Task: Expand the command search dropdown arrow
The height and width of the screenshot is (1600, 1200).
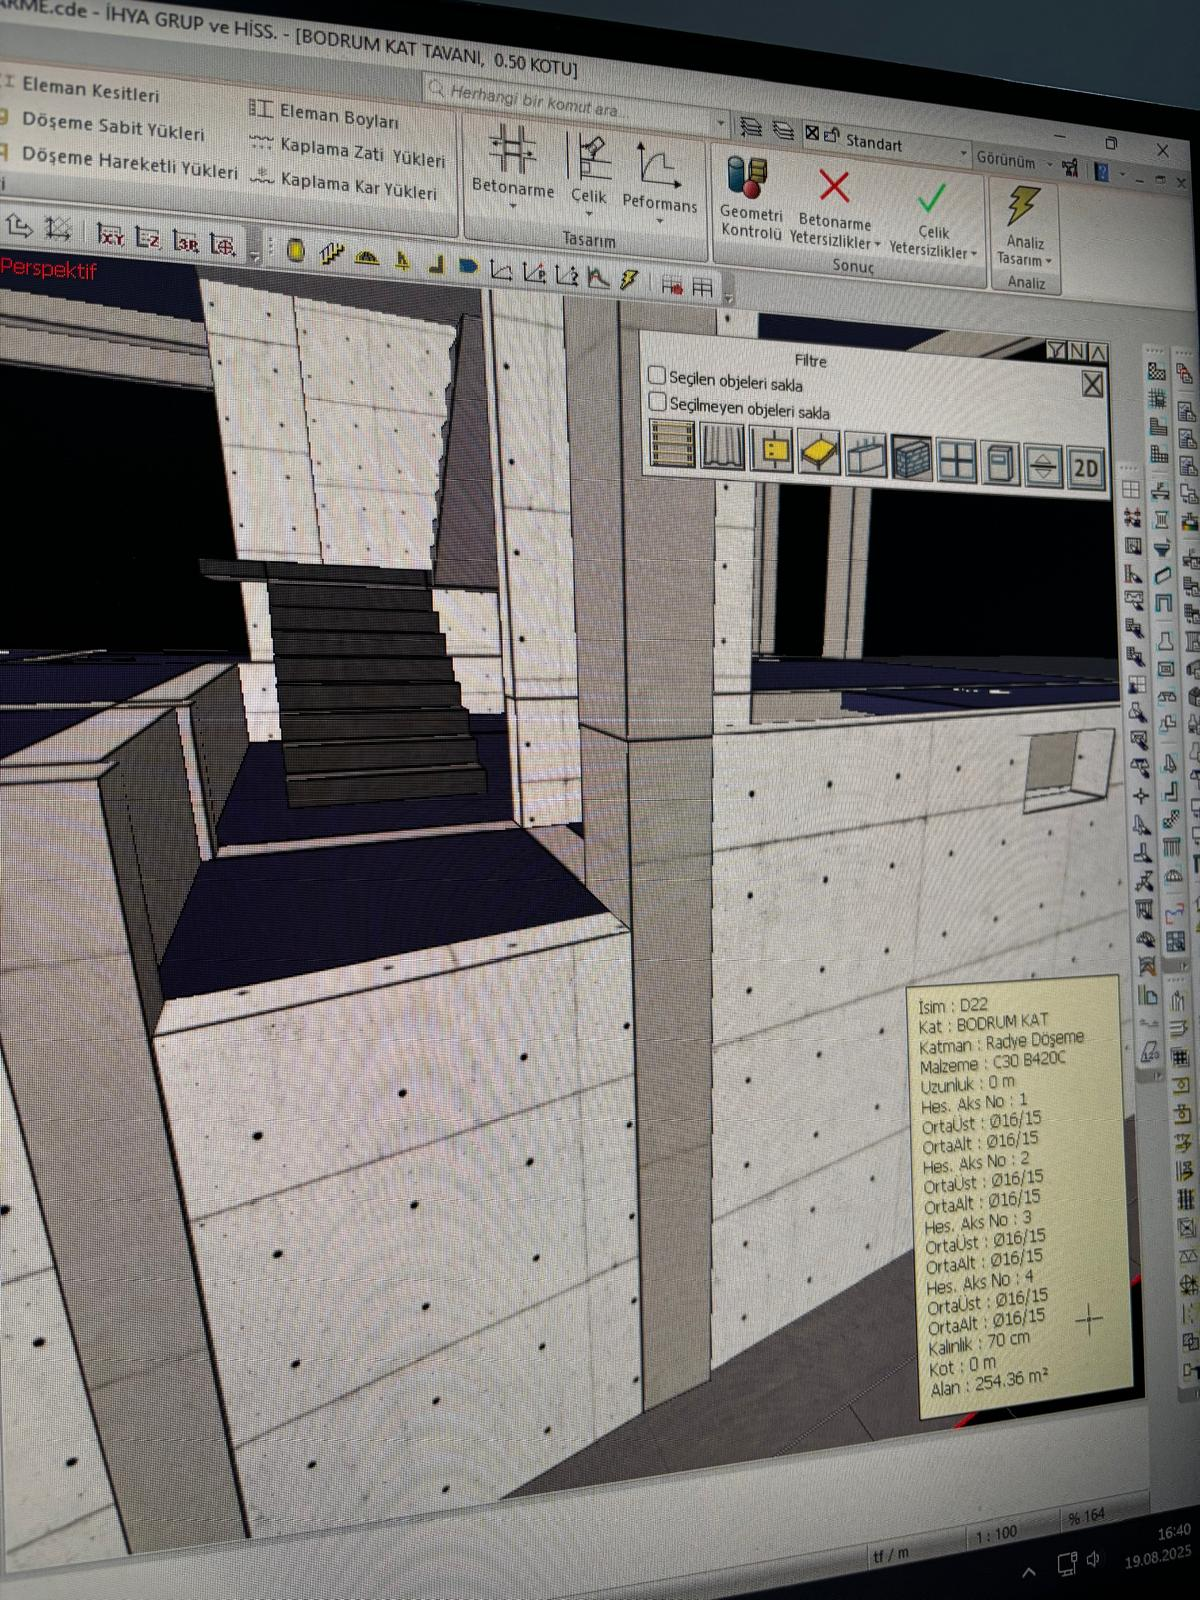Action: point(721,125)
